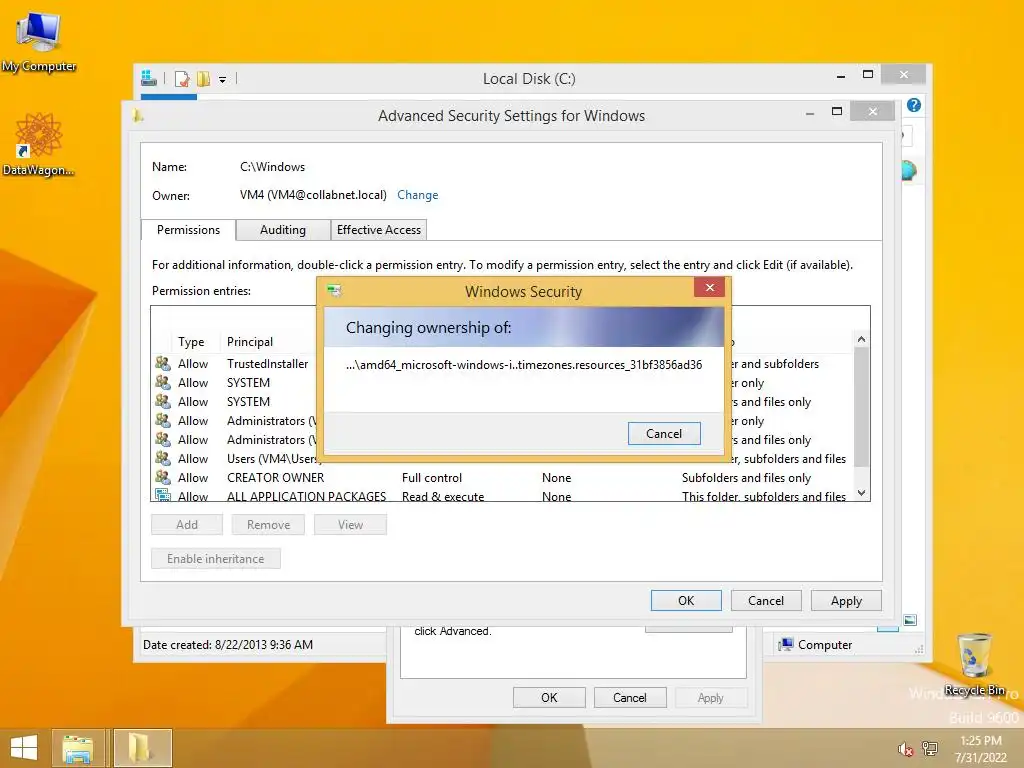Image resolution: width=1024 pixels, height=768 pixels.
Task: Open the Recycle Bin
Action: (x=974, y=664)
